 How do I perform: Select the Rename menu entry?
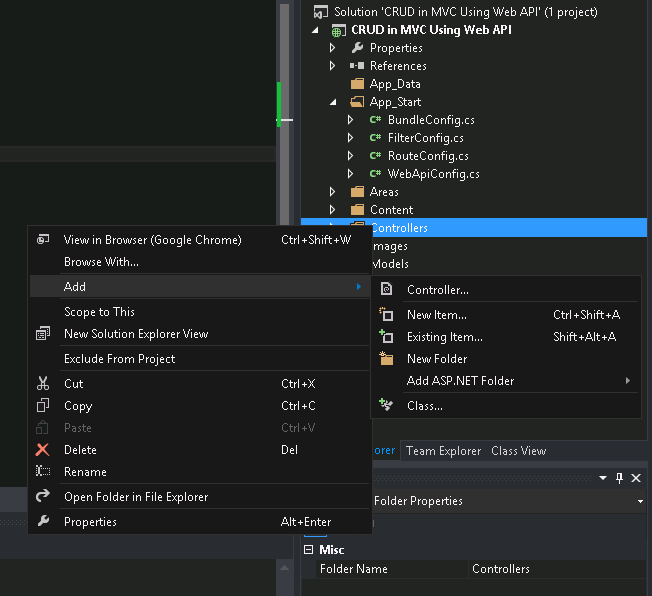pos(200,472)
